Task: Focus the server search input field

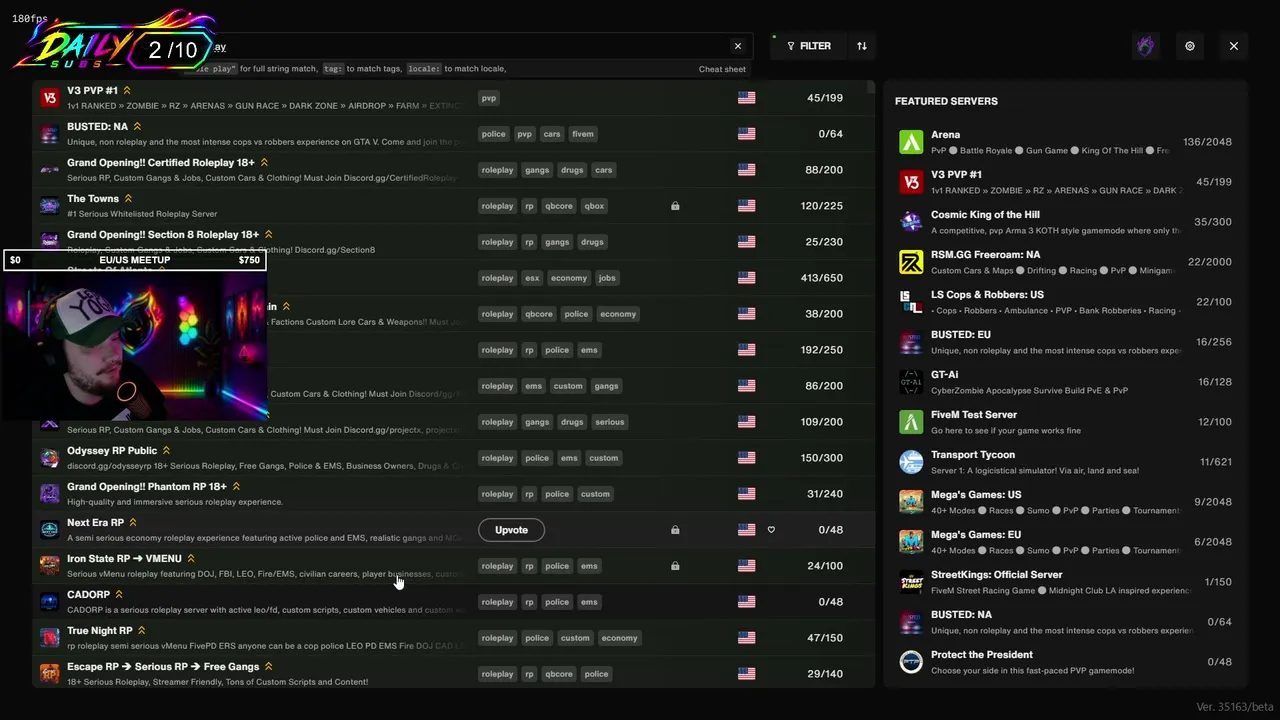Action: click(470, 46)
